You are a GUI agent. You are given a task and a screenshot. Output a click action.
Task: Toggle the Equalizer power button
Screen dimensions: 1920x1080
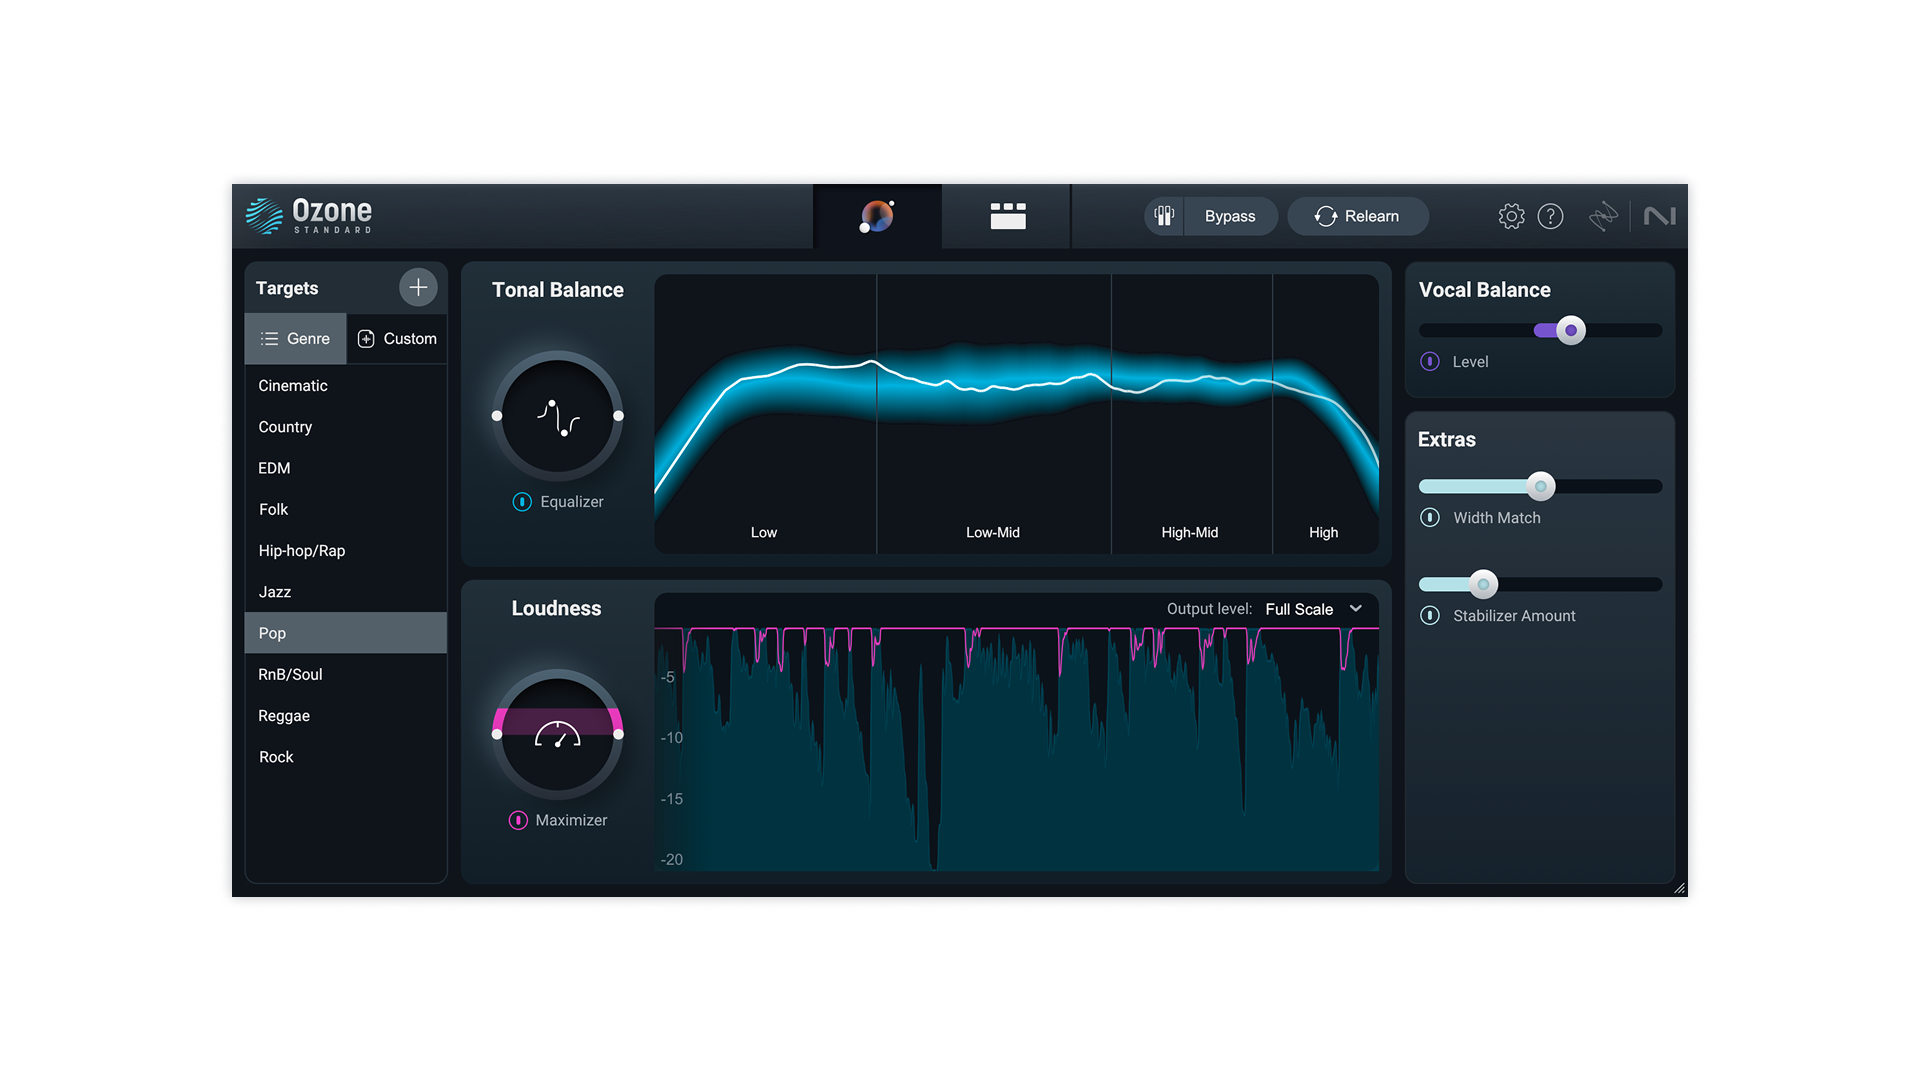pos(522,502)
